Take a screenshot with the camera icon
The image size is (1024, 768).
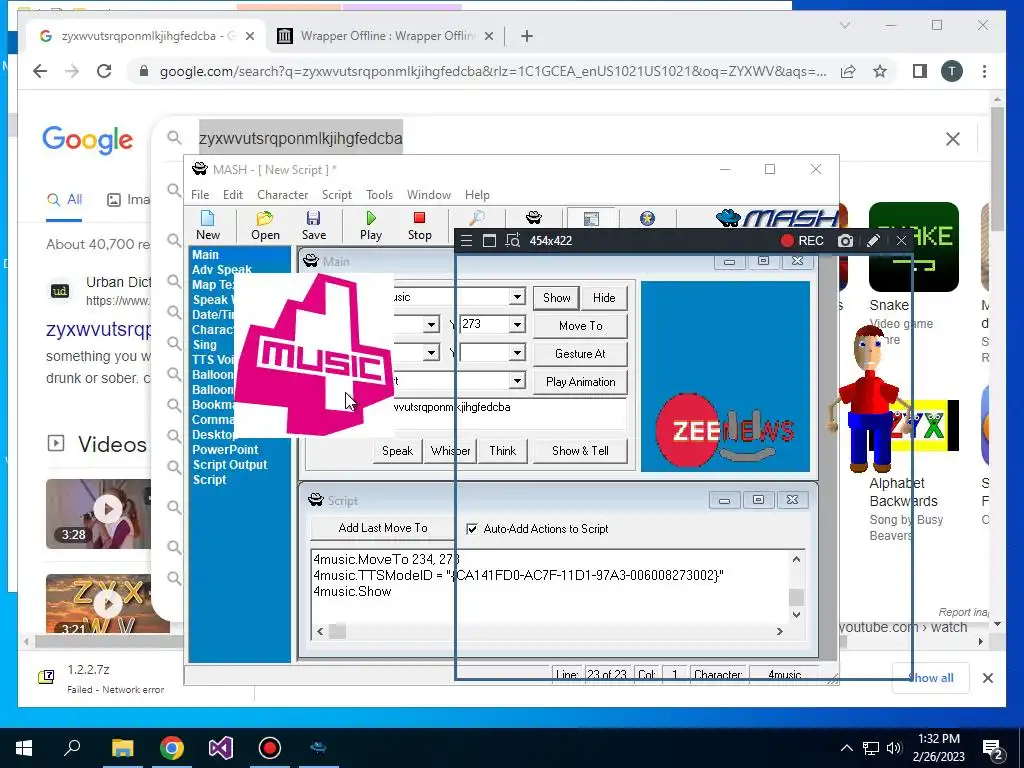point(845,241)
